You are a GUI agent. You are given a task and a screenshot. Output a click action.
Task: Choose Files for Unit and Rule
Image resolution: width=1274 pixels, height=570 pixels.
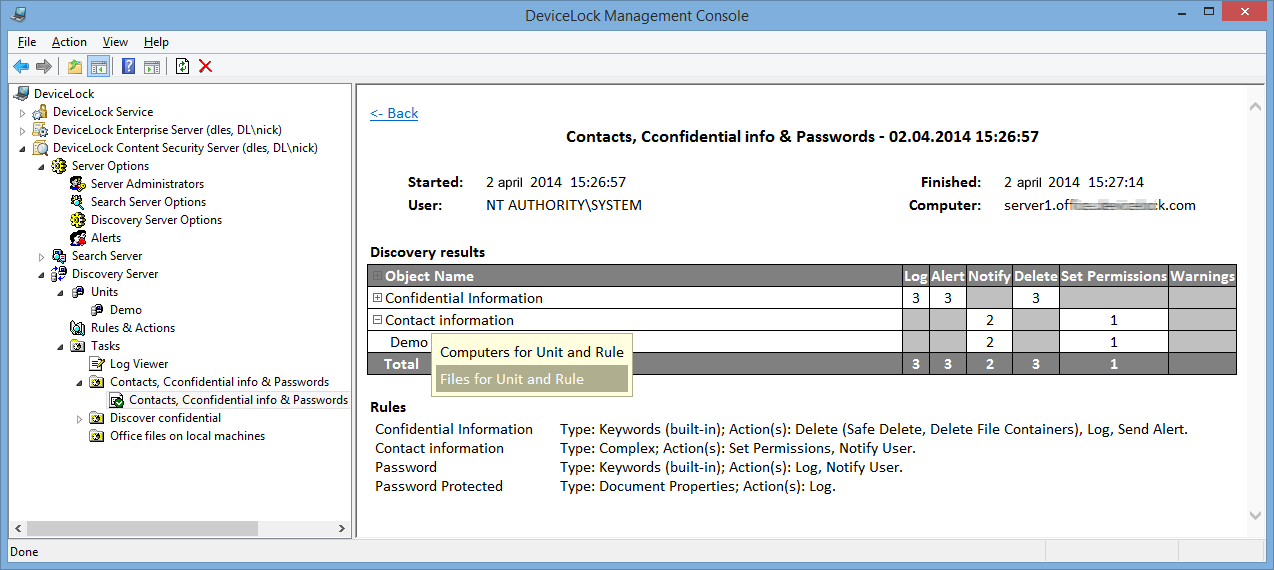click(532, 379)
